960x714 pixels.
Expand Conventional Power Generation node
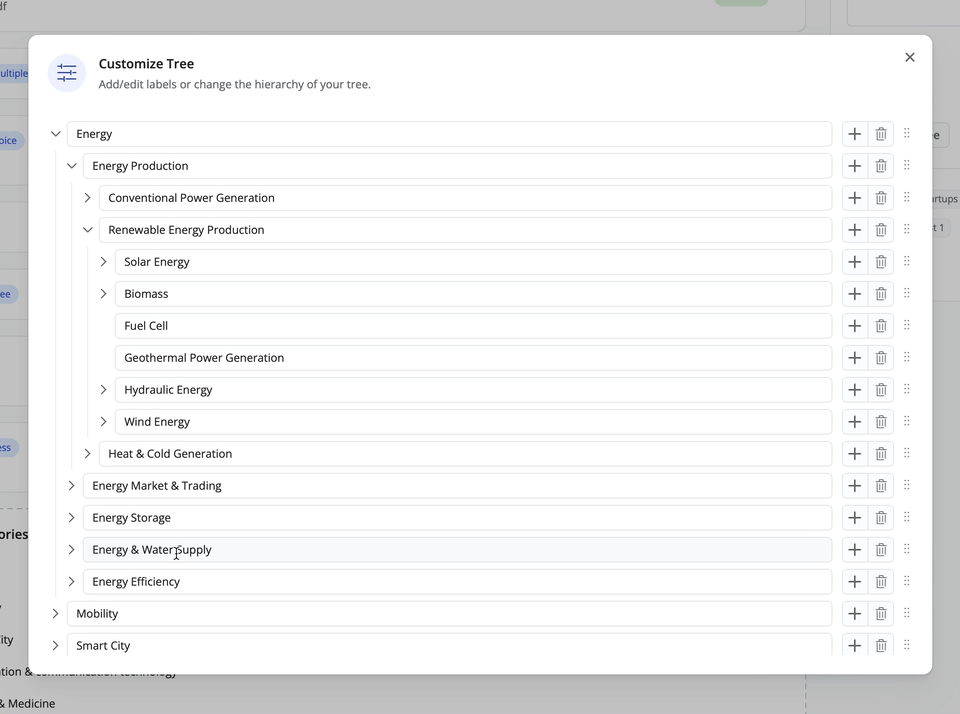[x=88, y=198]
